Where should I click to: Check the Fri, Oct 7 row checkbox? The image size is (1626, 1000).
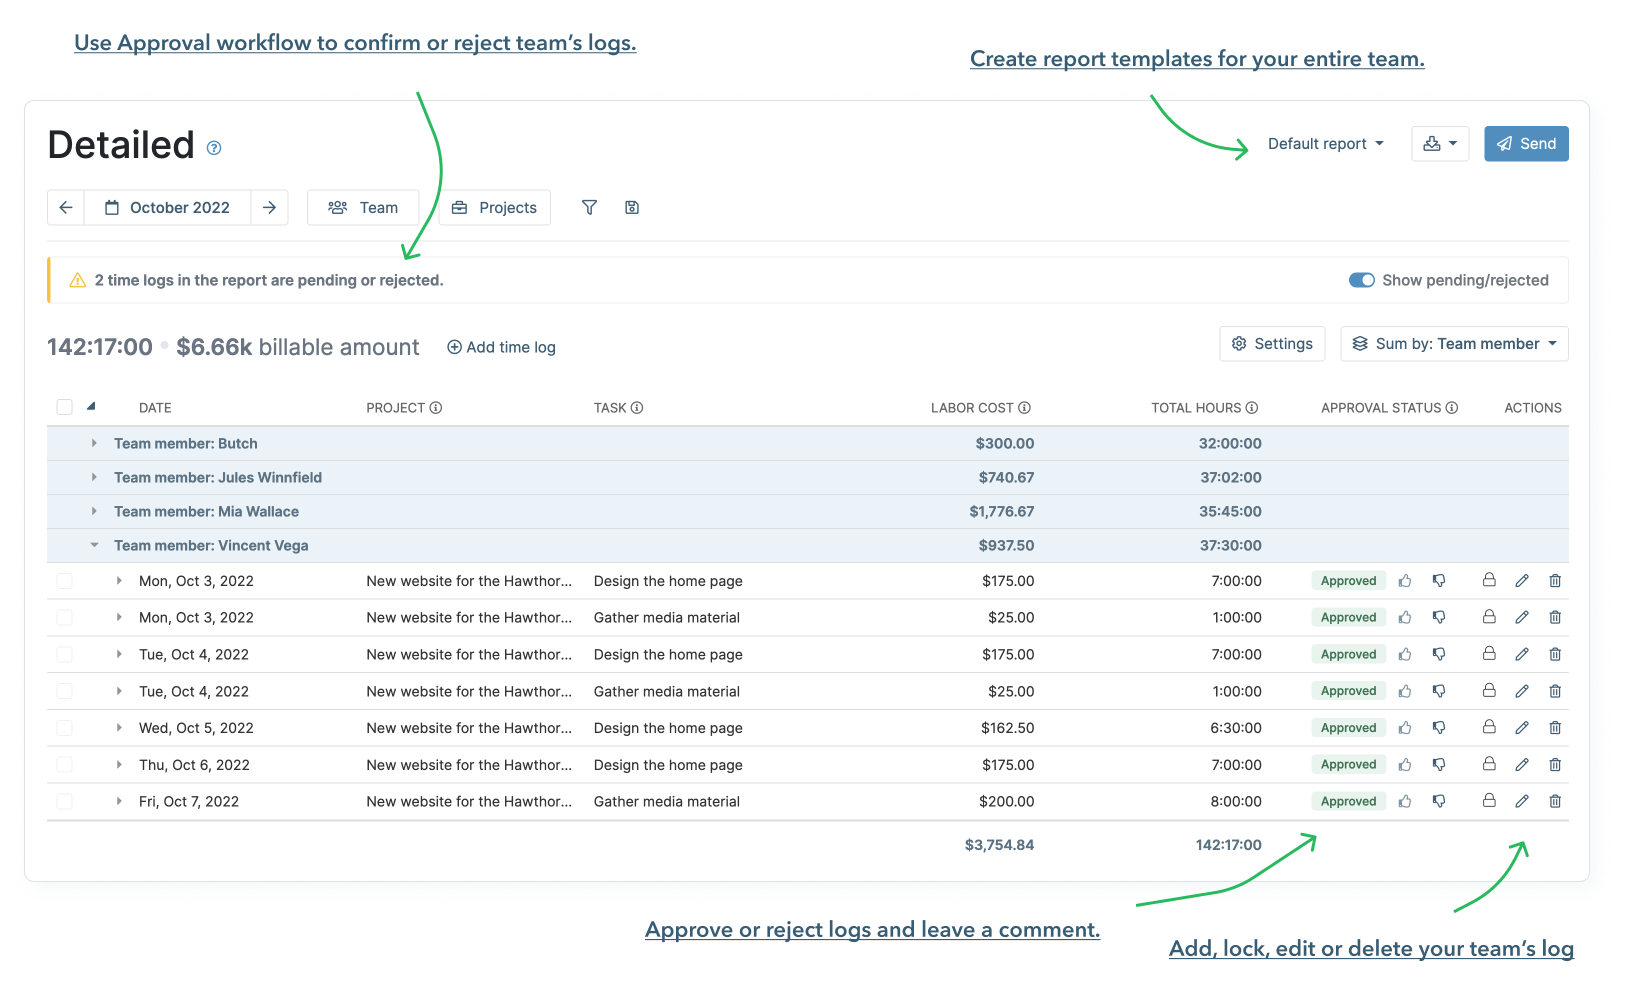65,801
